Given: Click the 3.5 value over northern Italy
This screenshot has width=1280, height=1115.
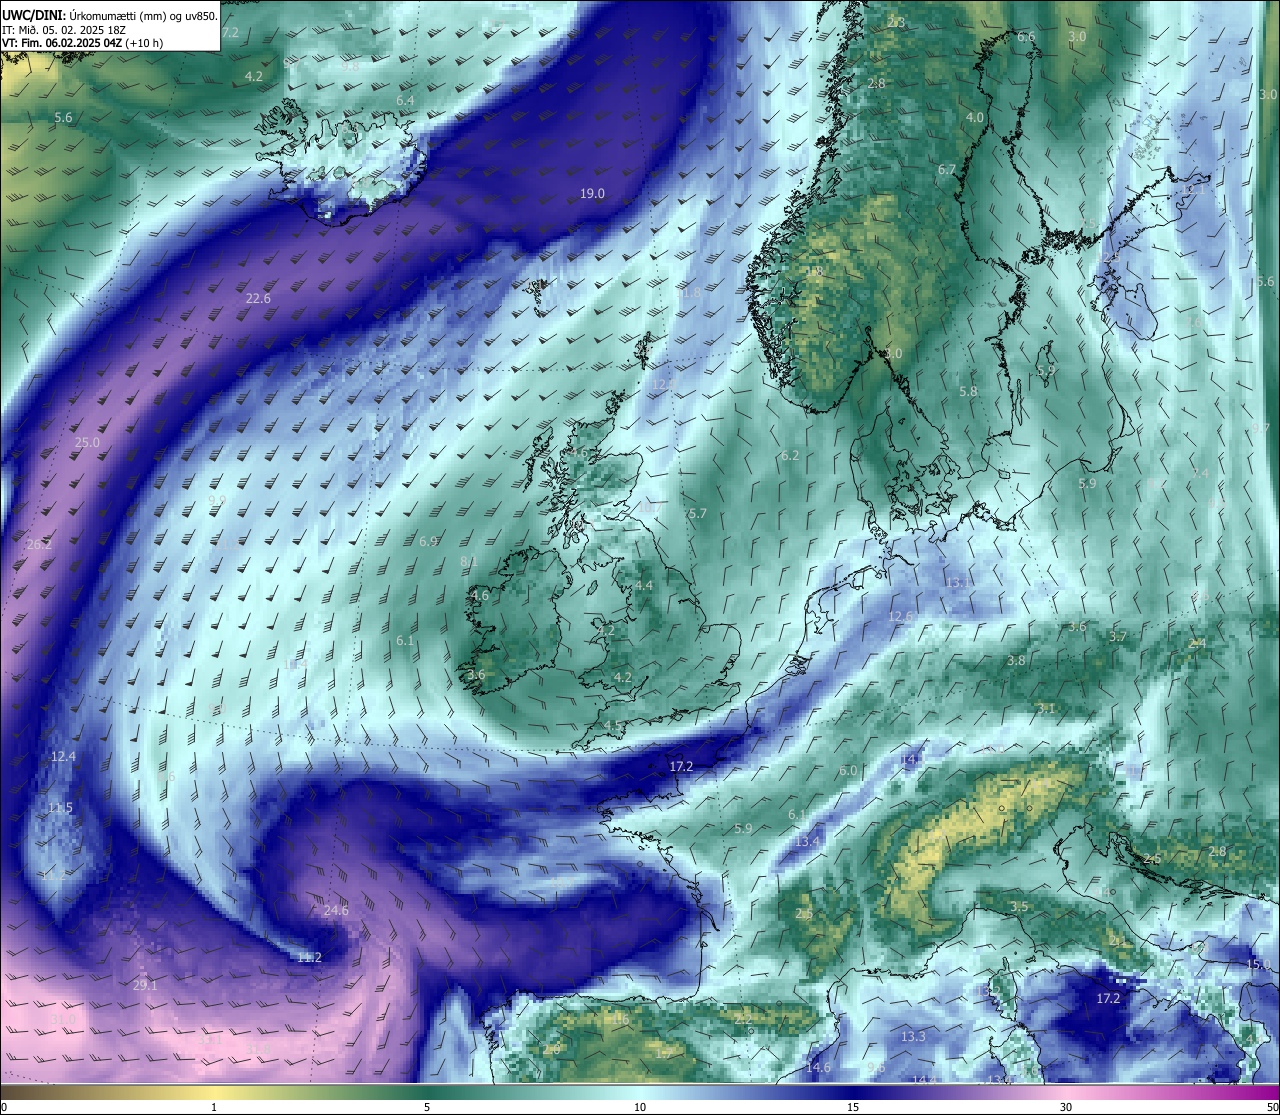Looking at the screenshot, I should point(1019,906).
